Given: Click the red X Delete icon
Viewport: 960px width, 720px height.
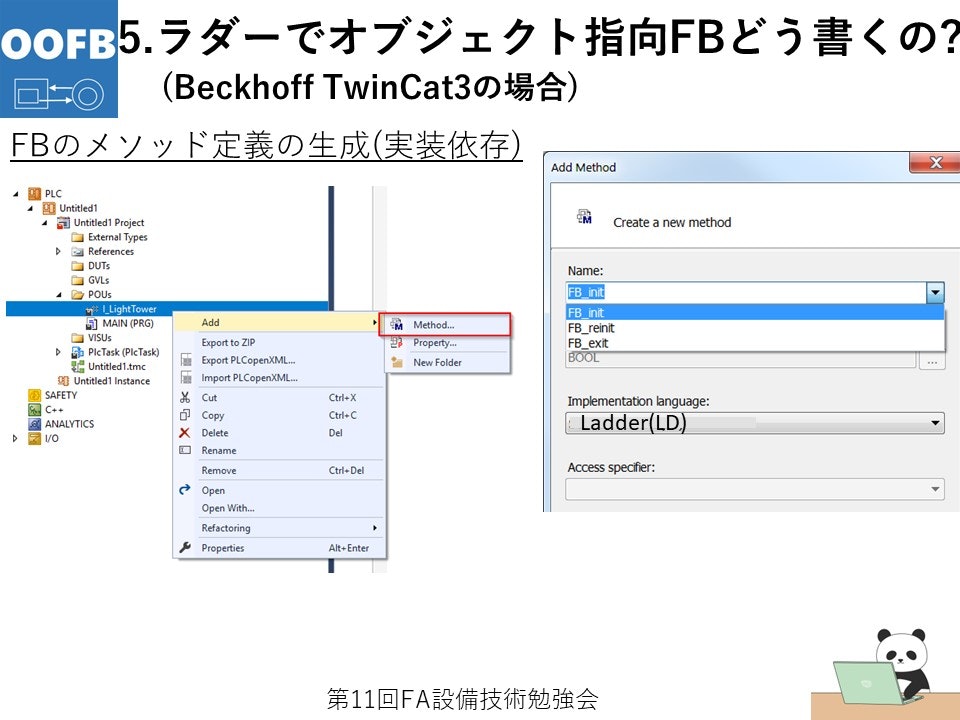Looking at the screenshot, I should pyautogui.click(x=184, y=433).
